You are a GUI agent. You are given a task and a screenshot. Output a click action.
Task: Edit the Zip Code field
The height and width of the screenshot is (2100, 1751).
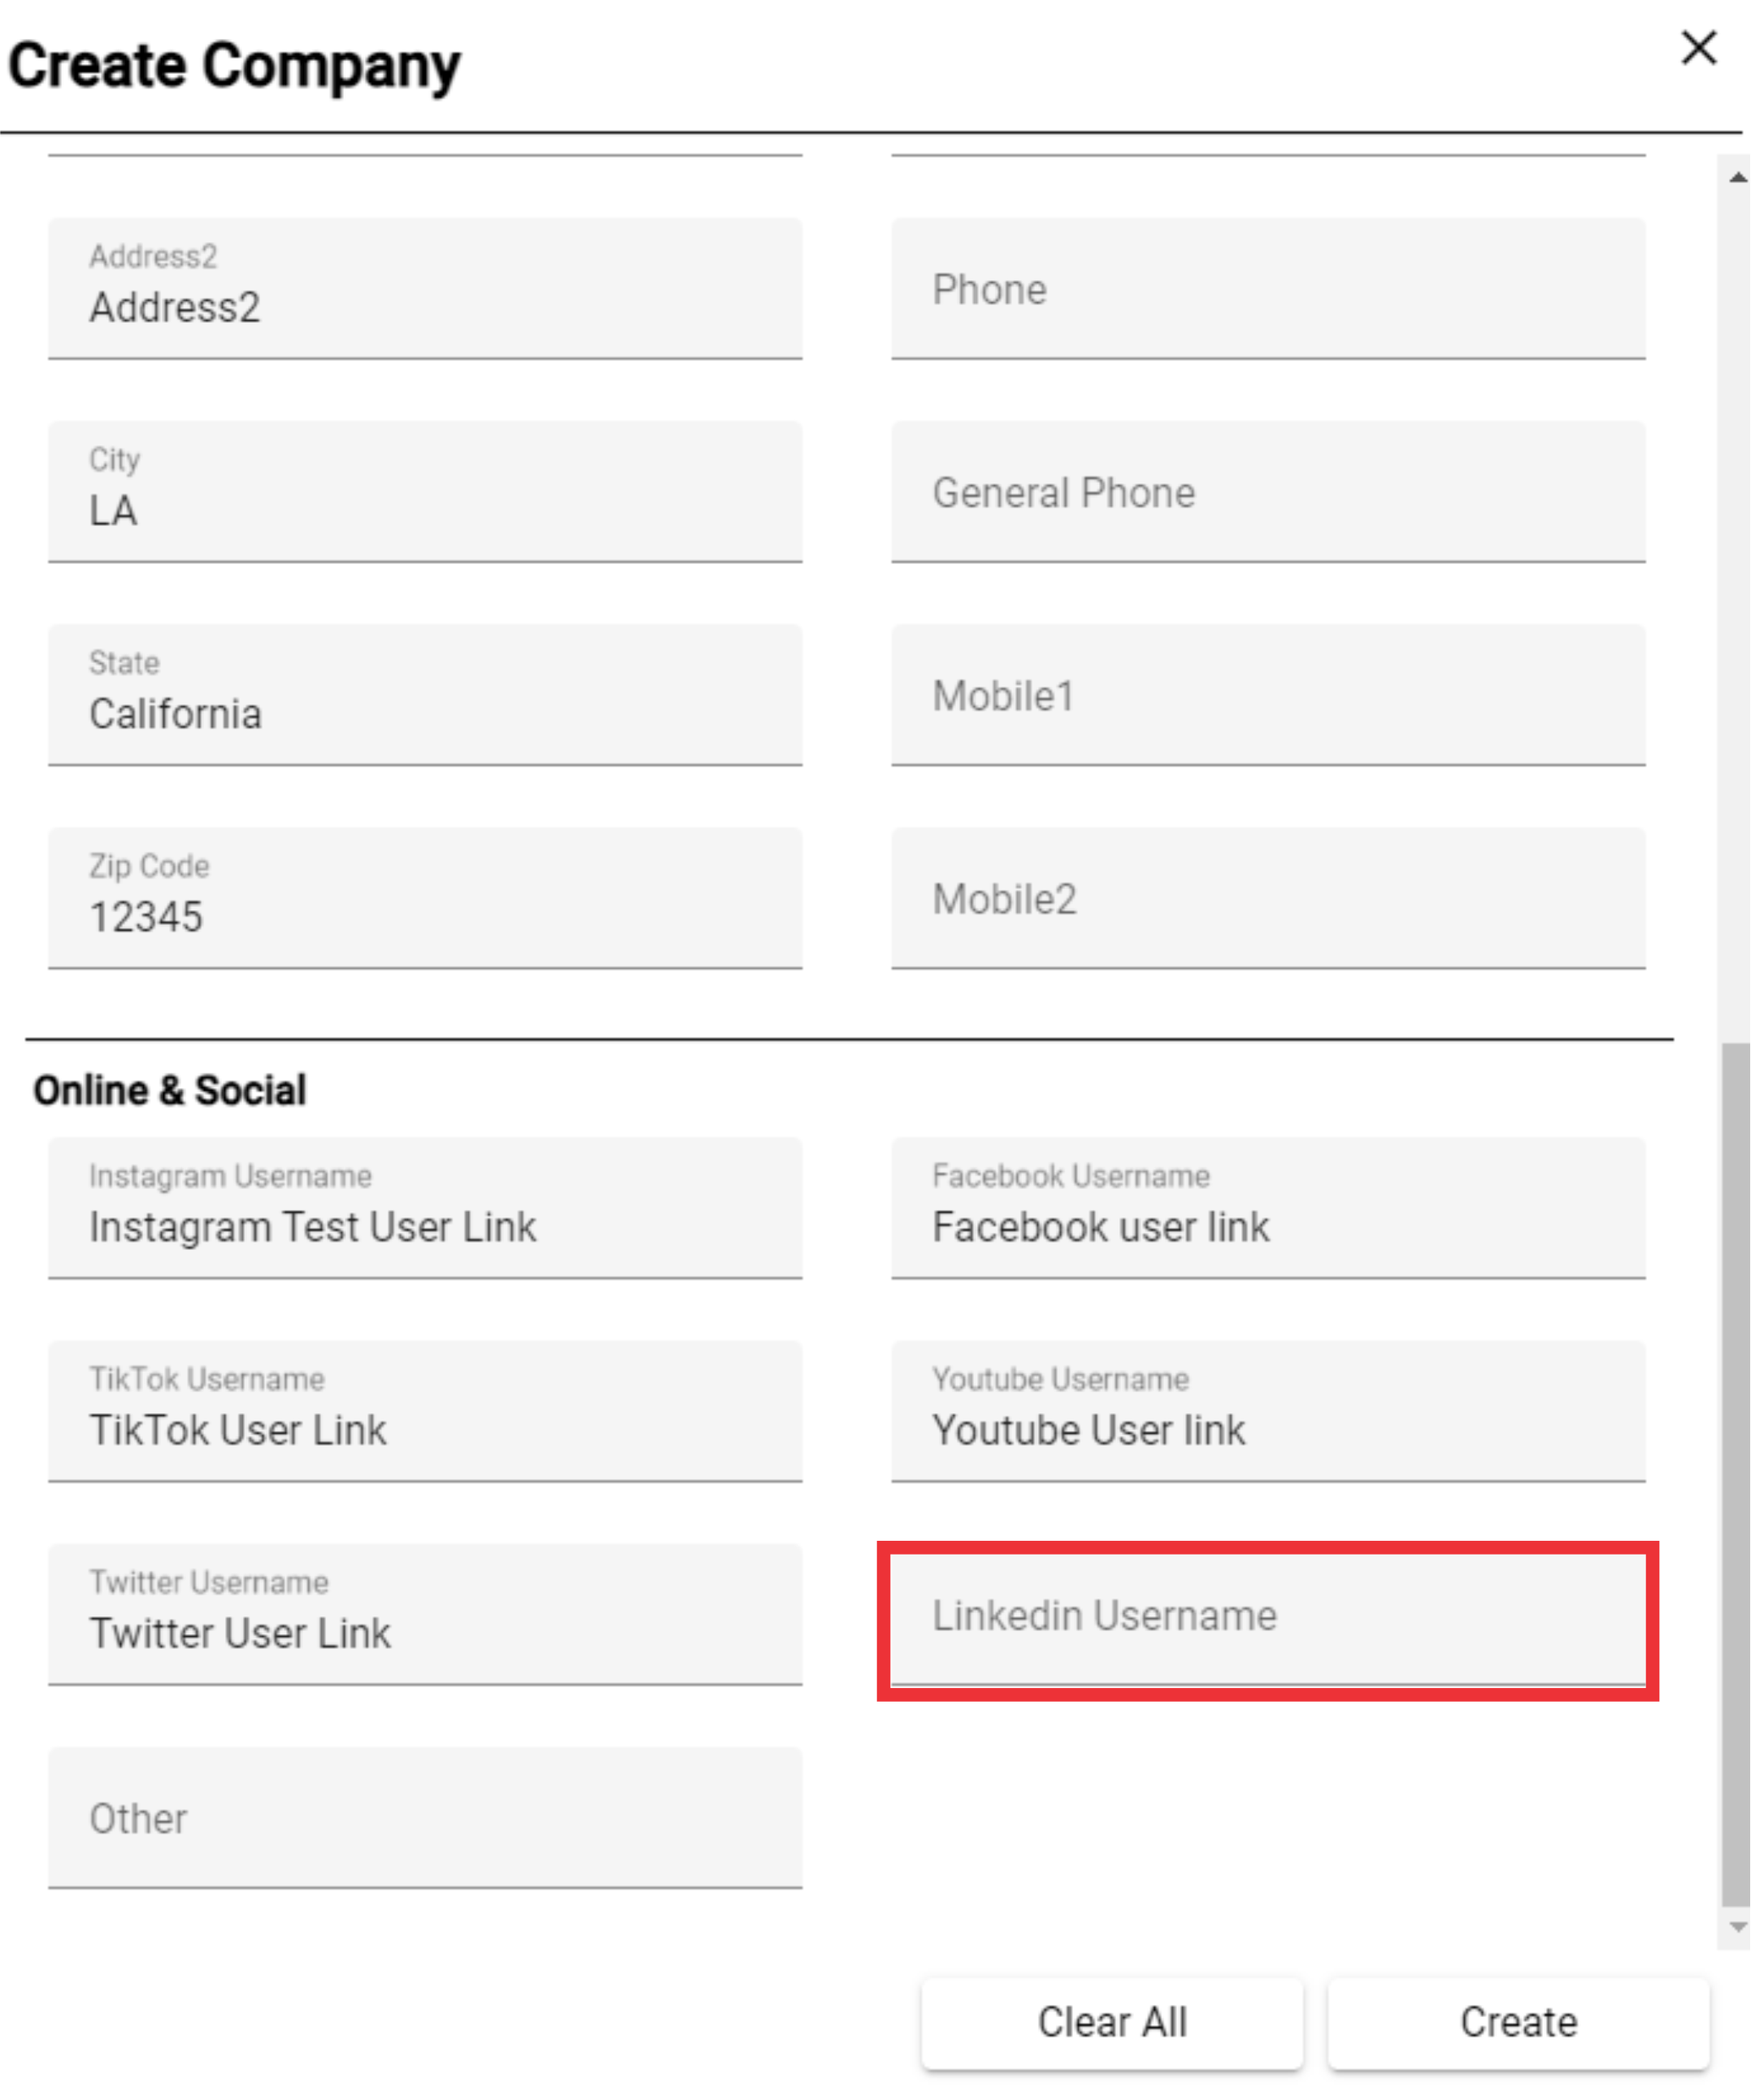(x=425, y=899)
